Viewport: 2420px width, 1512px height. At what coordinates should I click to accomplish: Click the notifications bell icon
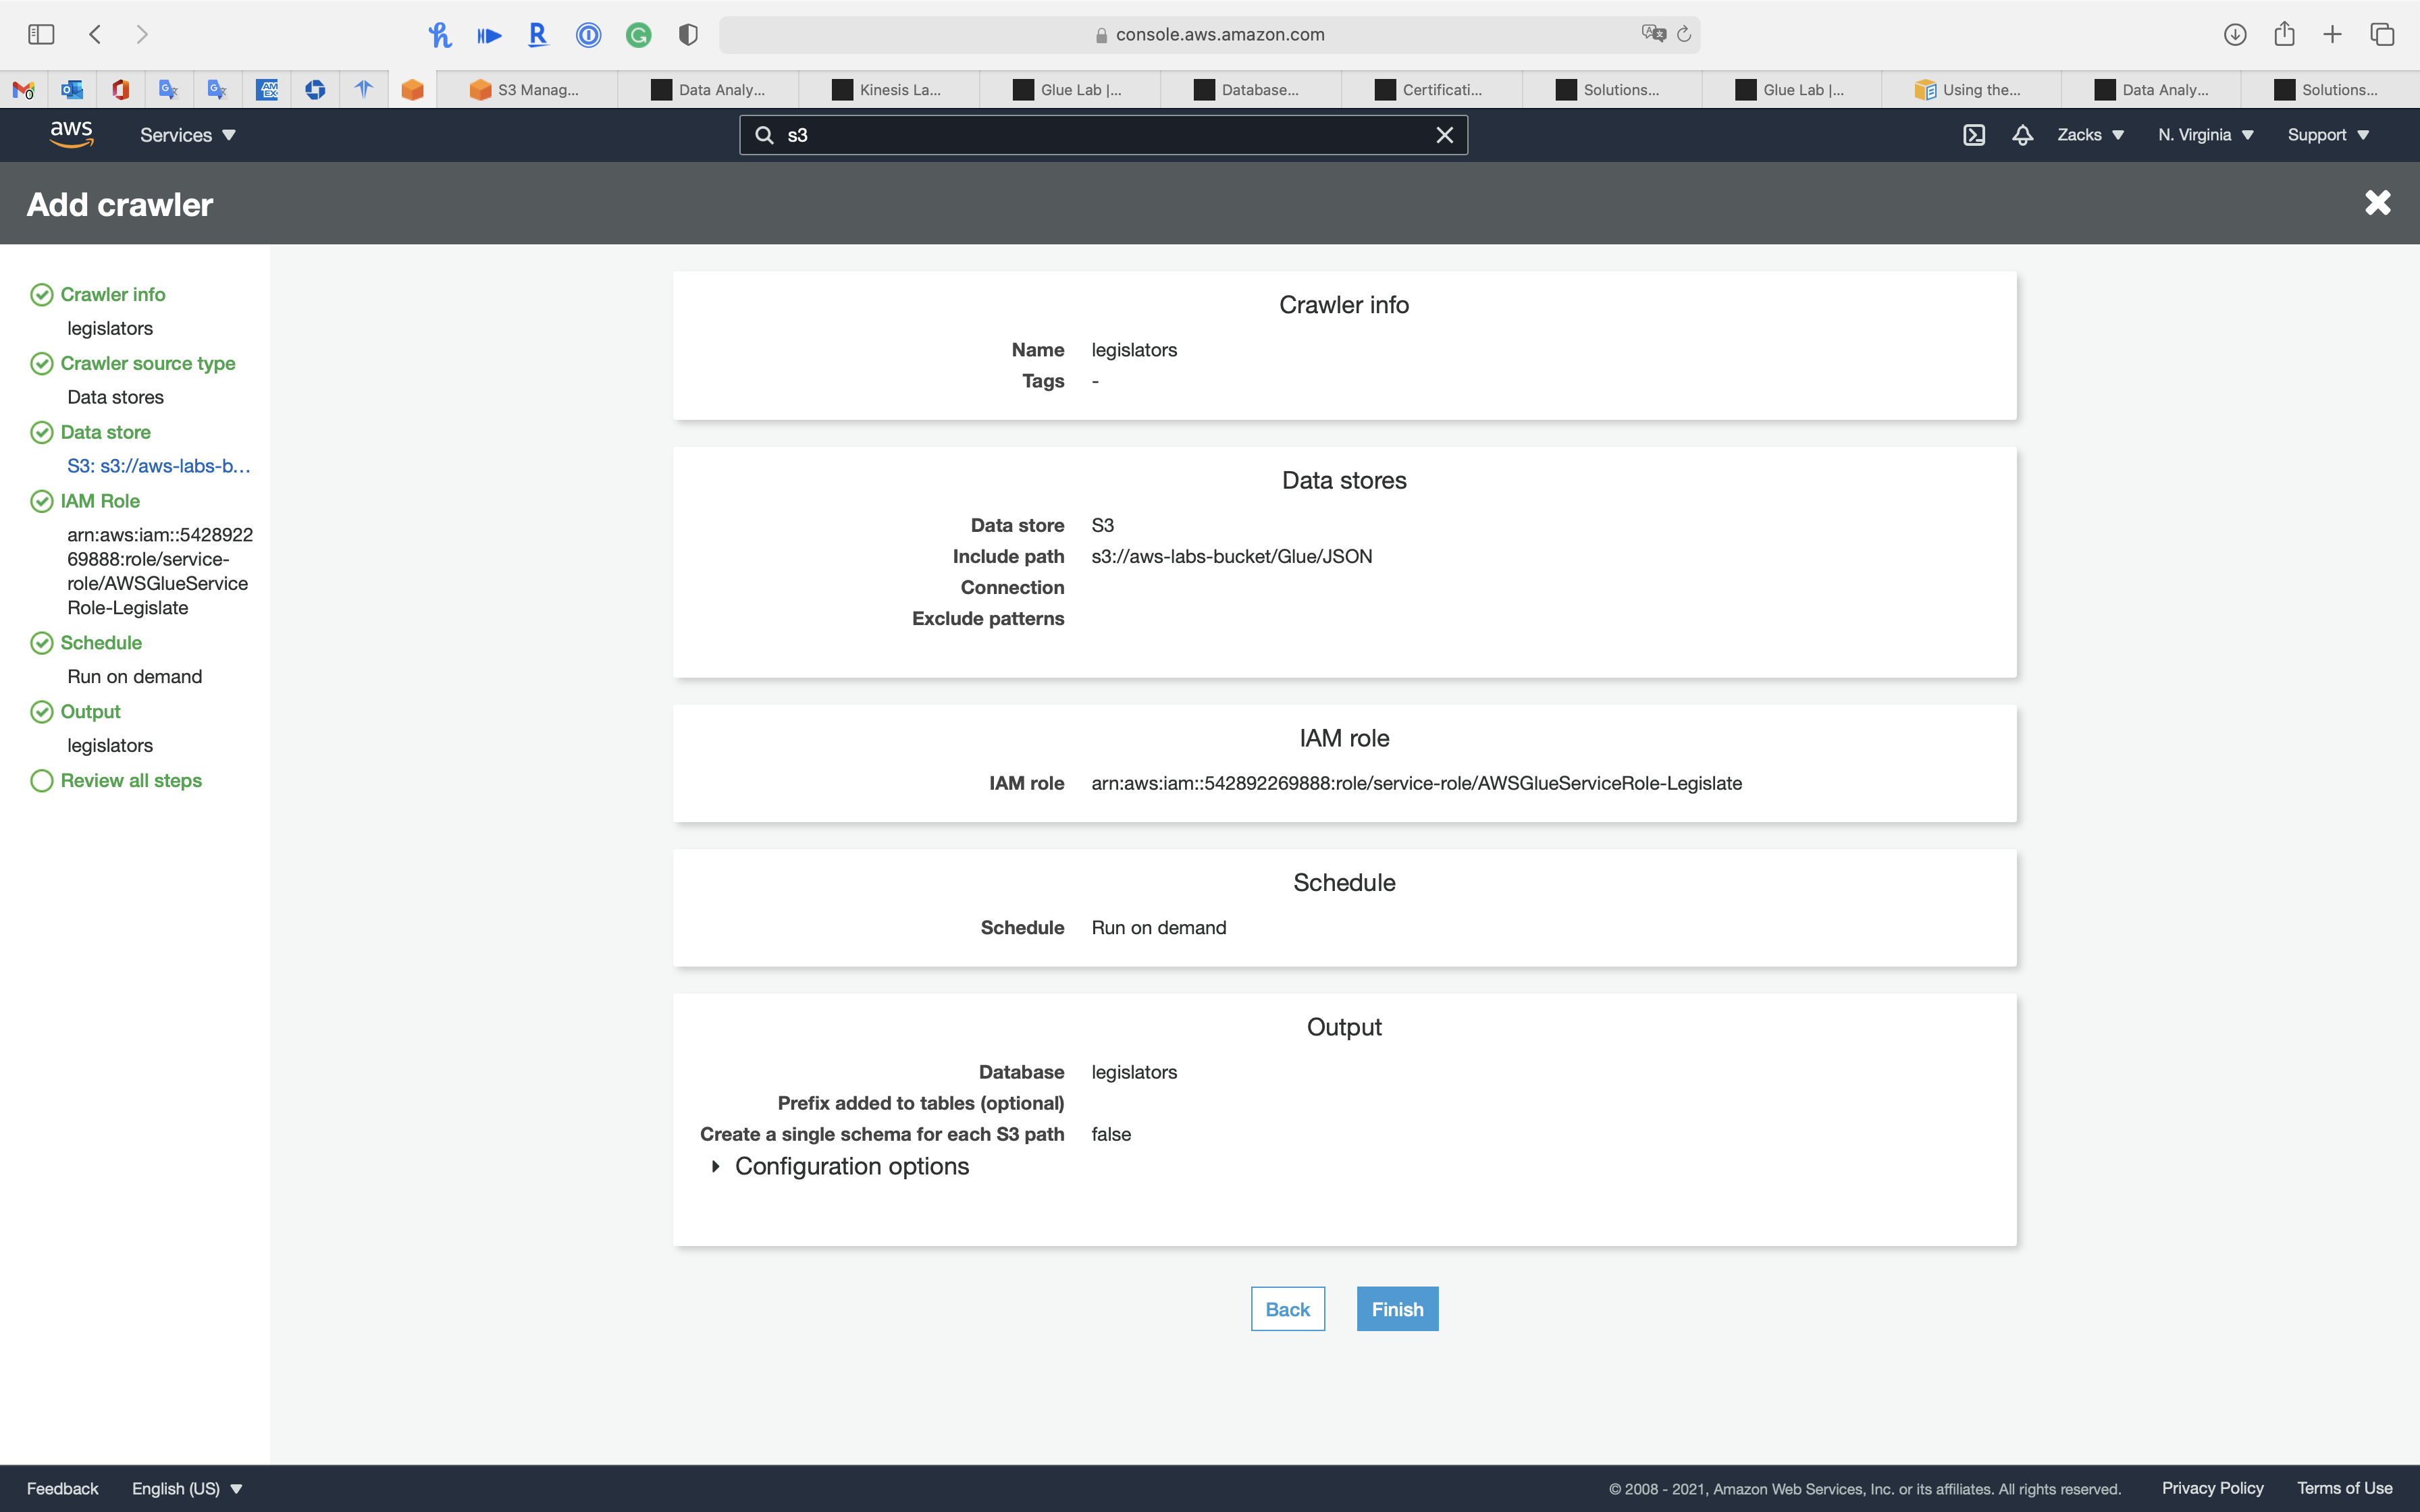tap(2022, 135)
